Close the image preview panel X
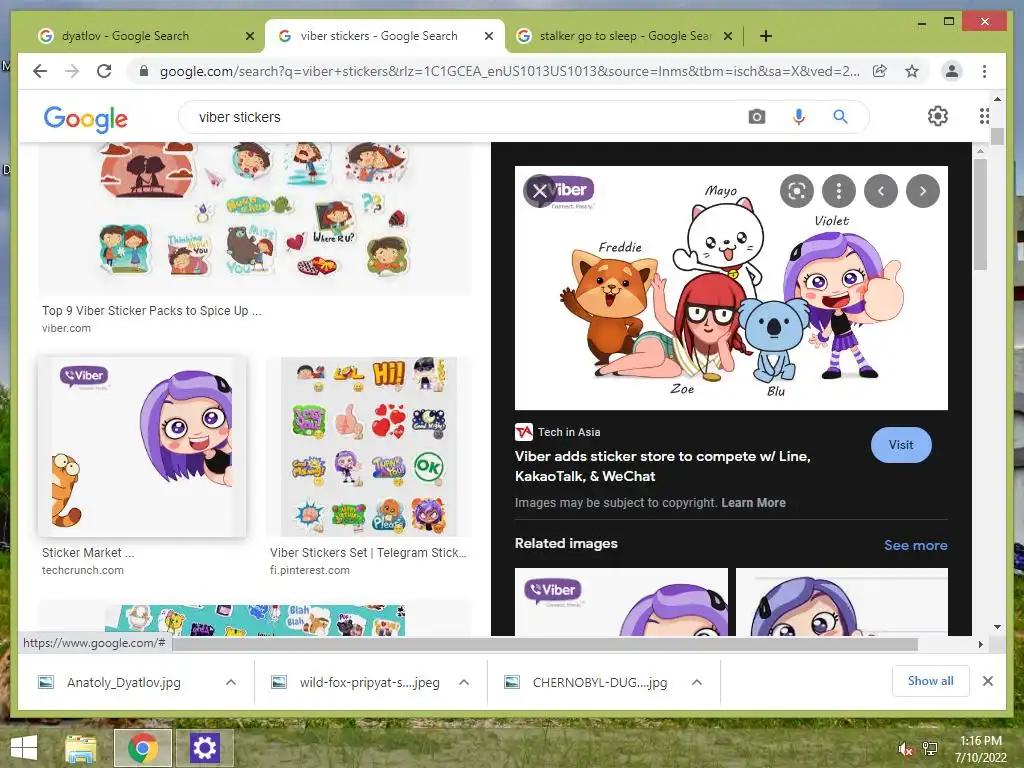This screenshot has width=1024, height=768. coord(539,191)
